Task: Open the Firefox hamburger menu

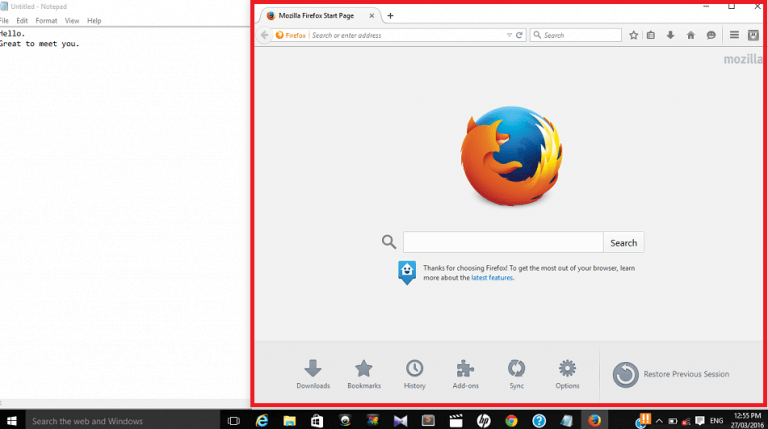Action: [734, 35]
